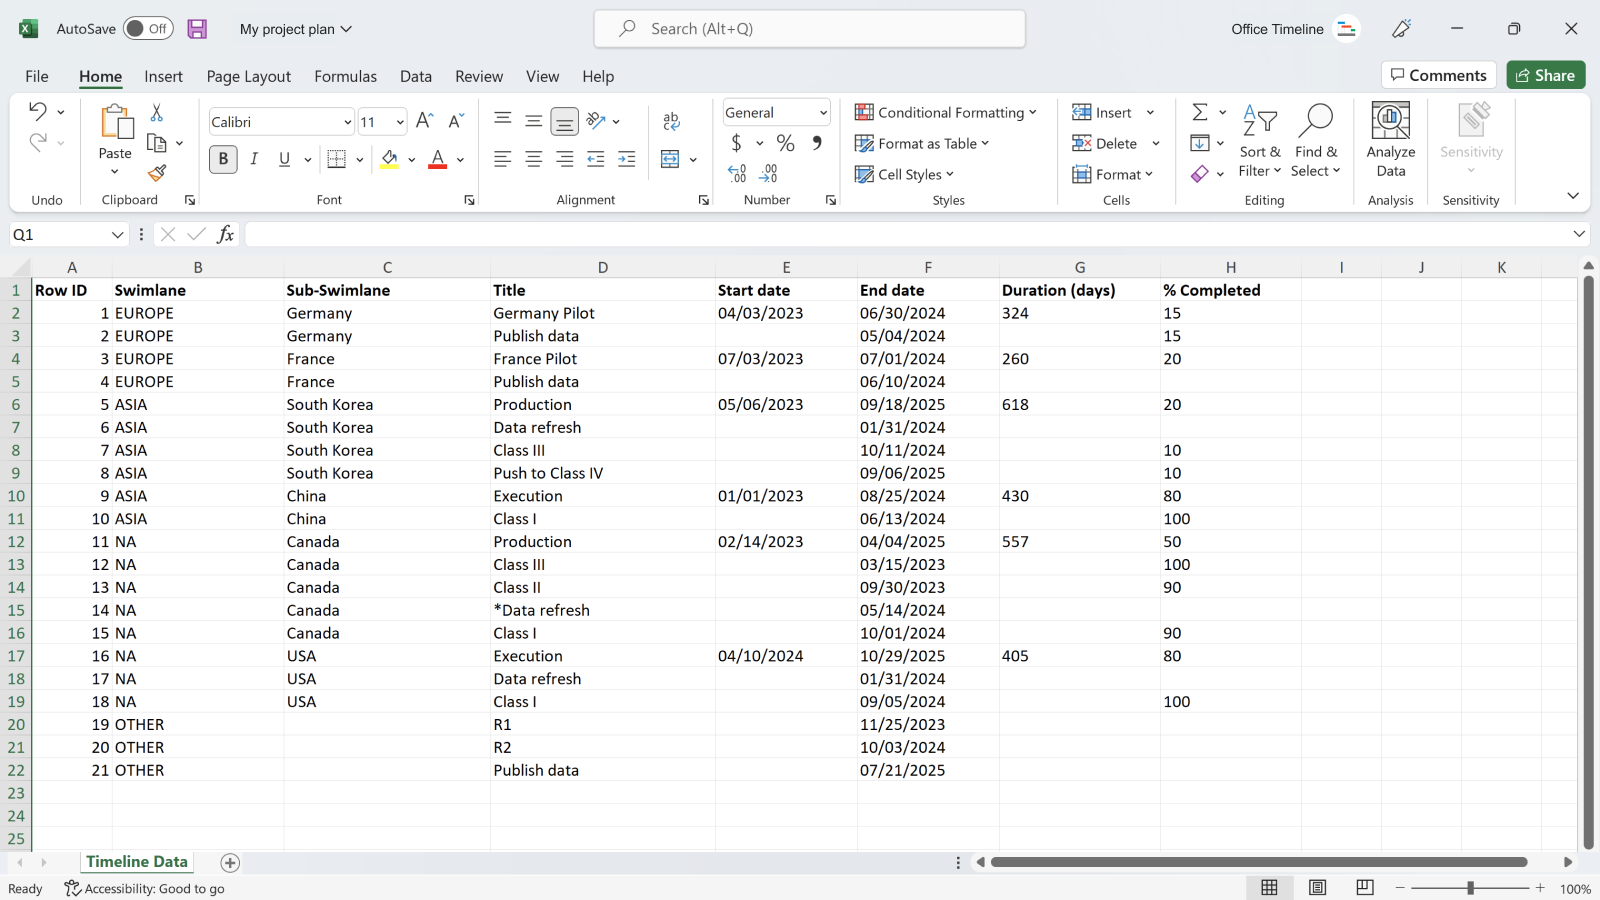
Task: Toggle the AutoSave switch on
Action: pyautogui.click(x=148, y=29)
